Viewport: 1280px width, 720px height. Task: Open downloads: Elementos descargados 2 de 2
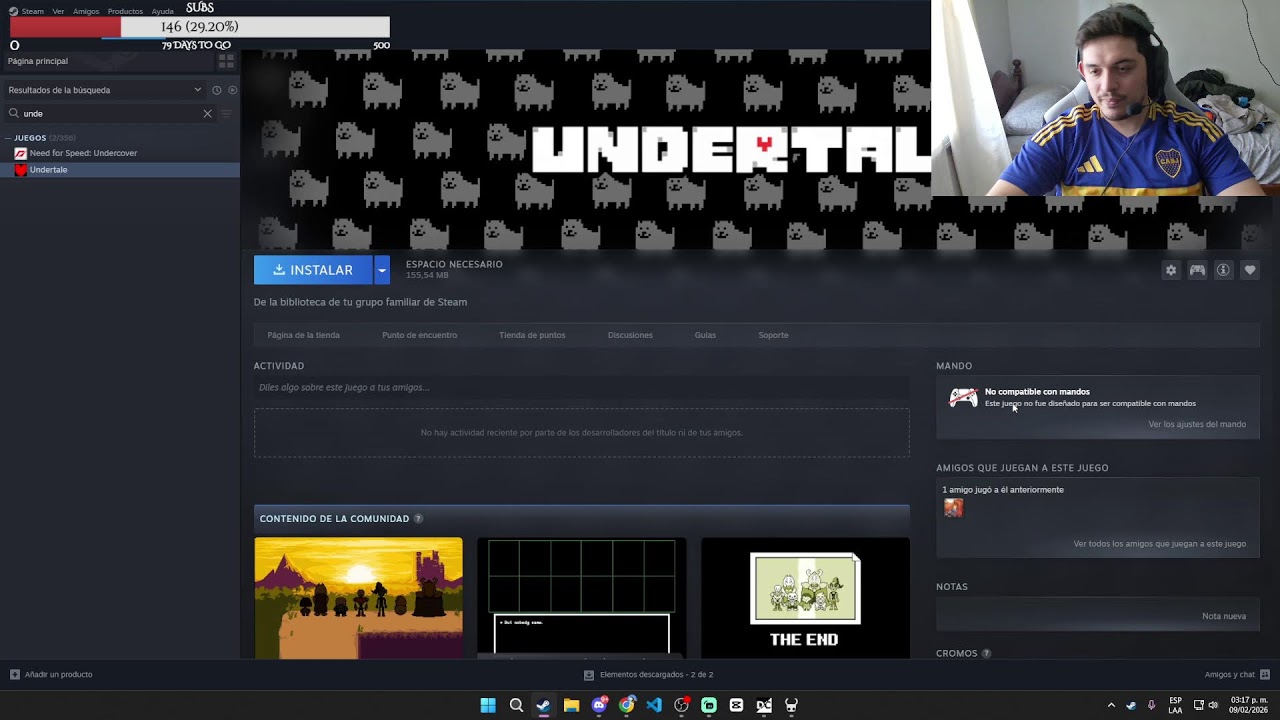tap(648, 675)
